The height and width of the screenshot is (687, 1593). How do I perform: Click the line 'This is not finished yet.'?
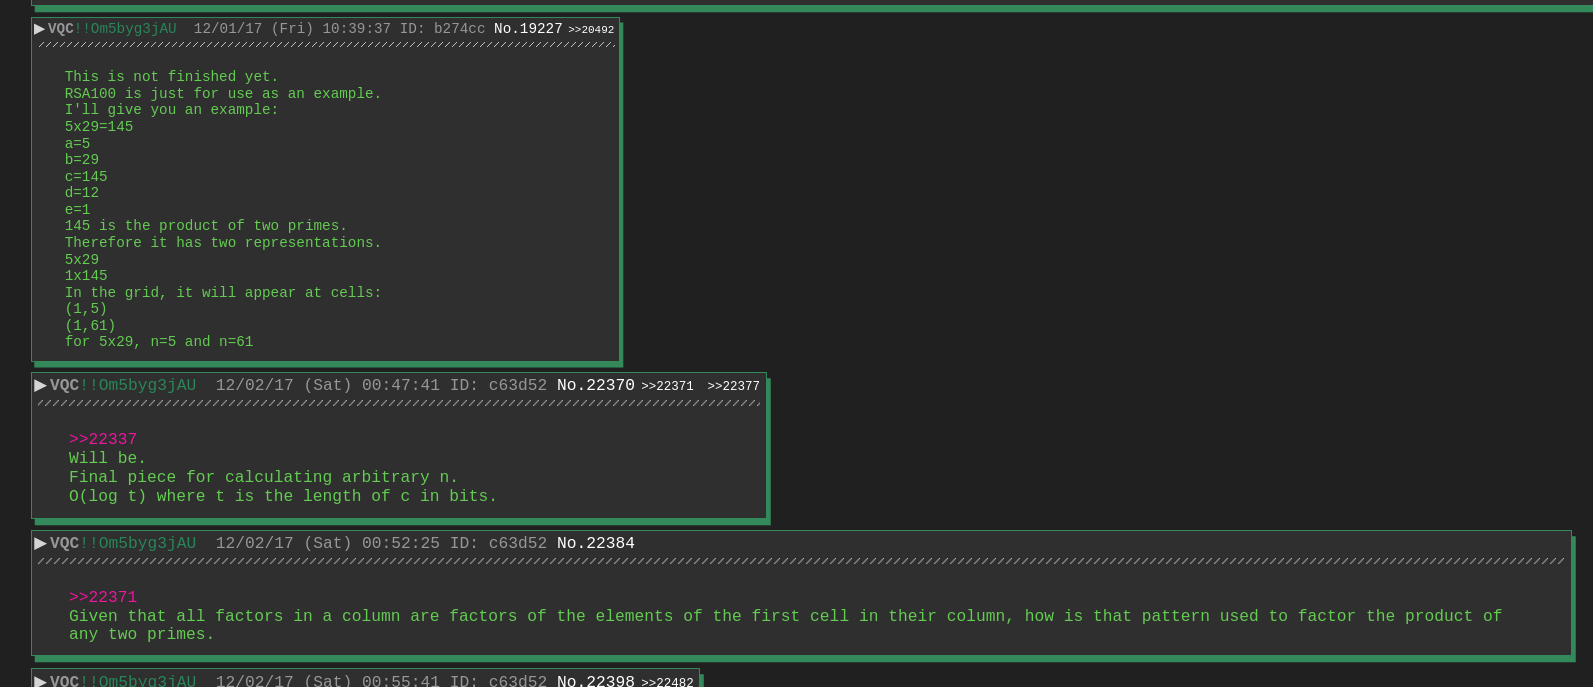click(172, 77)
